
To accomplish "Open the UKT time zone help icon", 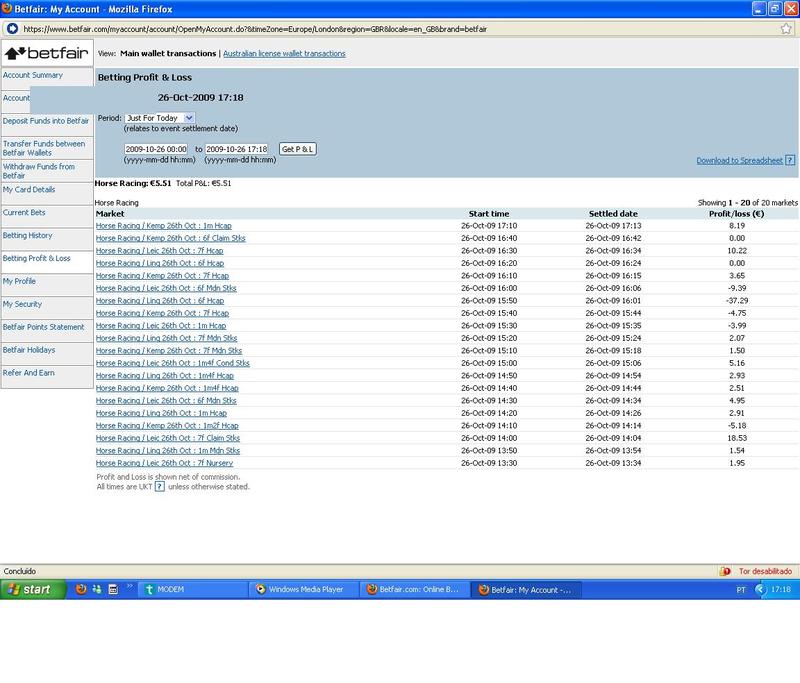I will click(x=160, y=487).
